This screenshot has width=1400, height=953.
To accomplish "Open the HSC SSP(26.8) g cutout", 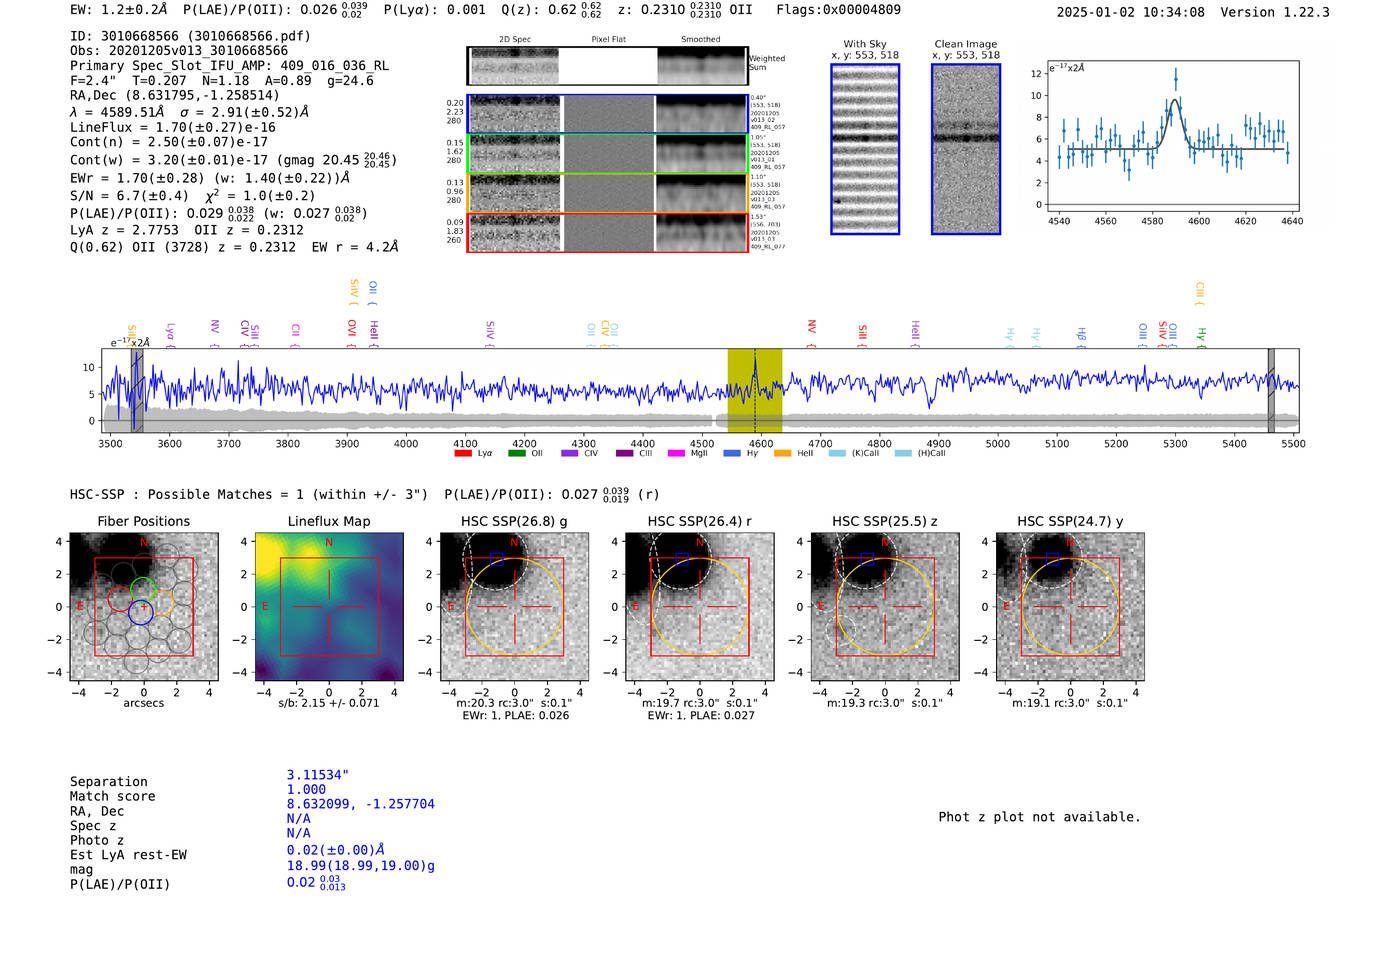I will tap(515, 607).
